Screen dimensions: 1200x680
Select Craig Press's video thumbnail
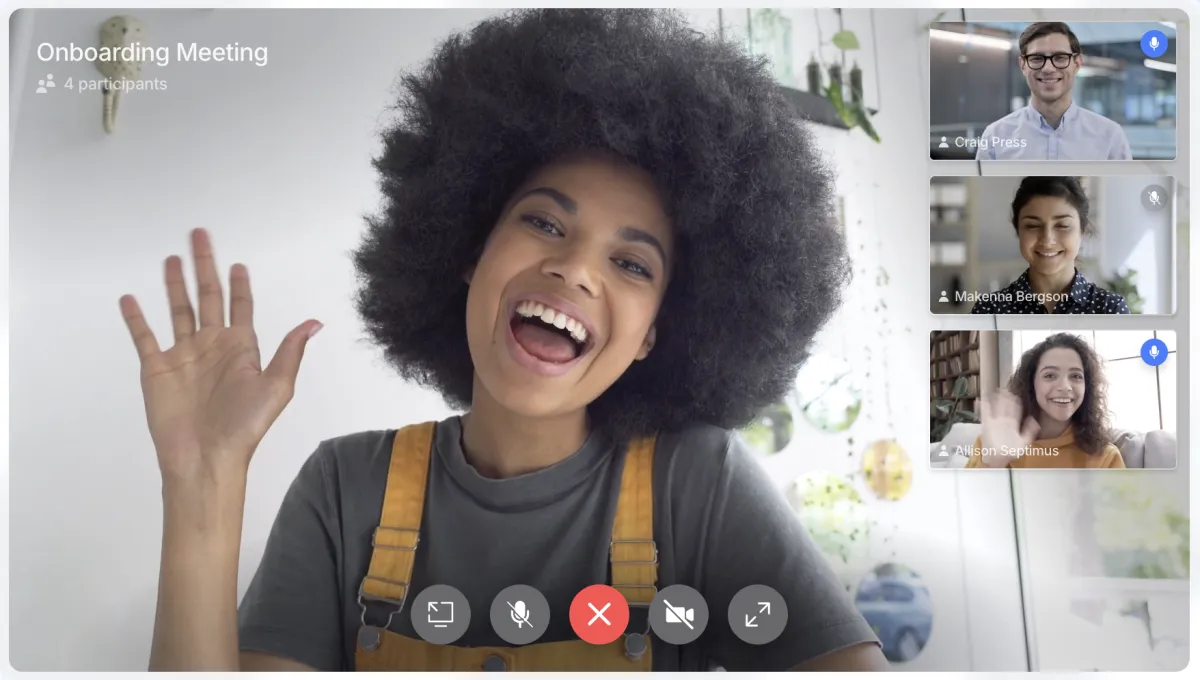click(1053, 91)
